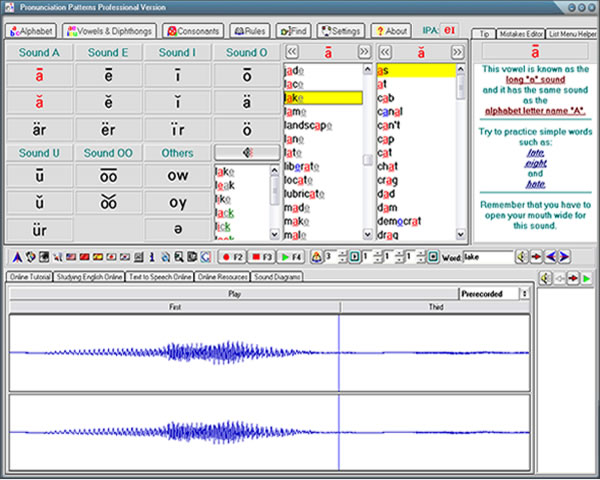Click the long ē sound button
This screenshot has width=600, height=480.
click(x=109, y=76)
